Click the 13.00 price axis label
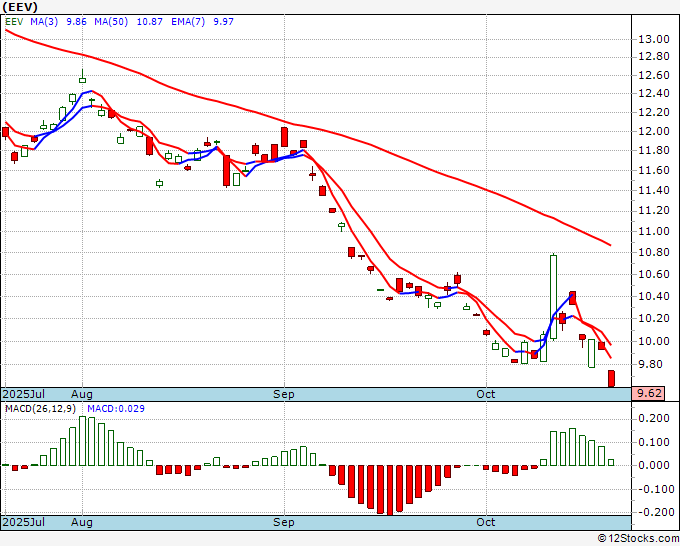 pos(654,39)
